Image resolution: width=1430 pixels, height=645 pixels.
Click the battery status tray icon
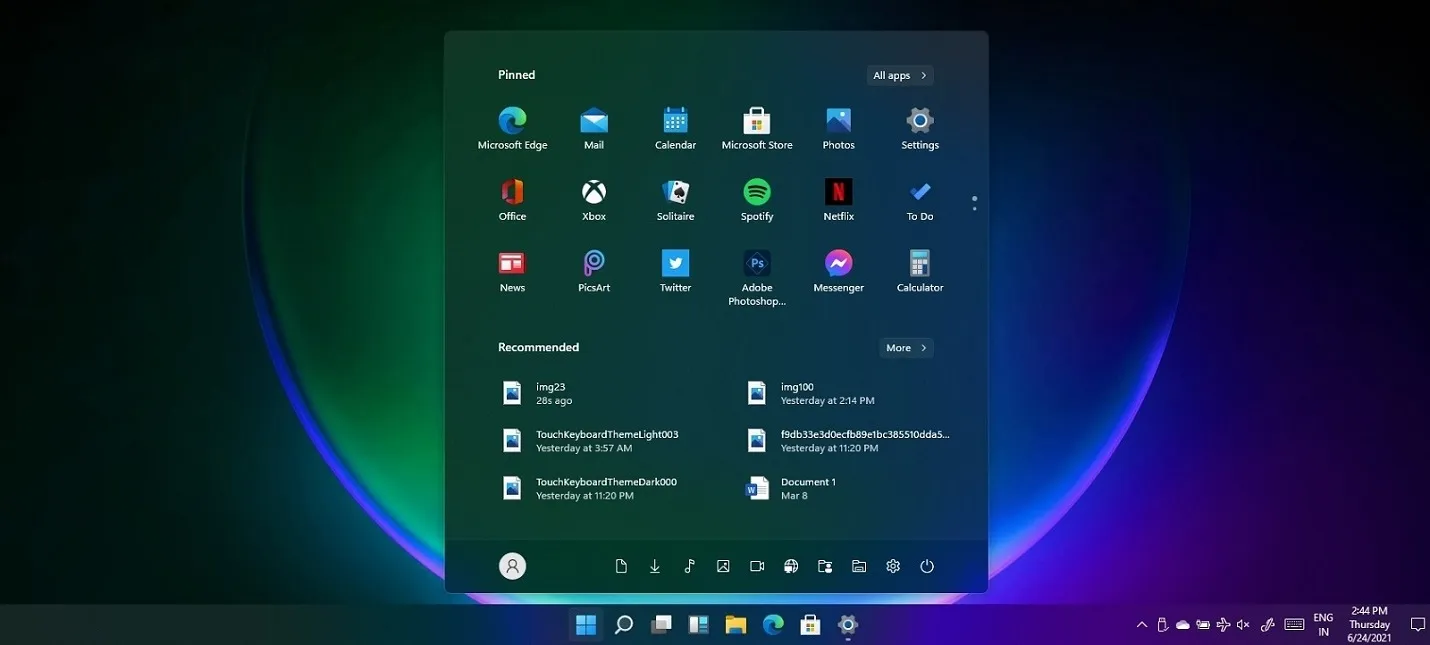point(1203,625)
